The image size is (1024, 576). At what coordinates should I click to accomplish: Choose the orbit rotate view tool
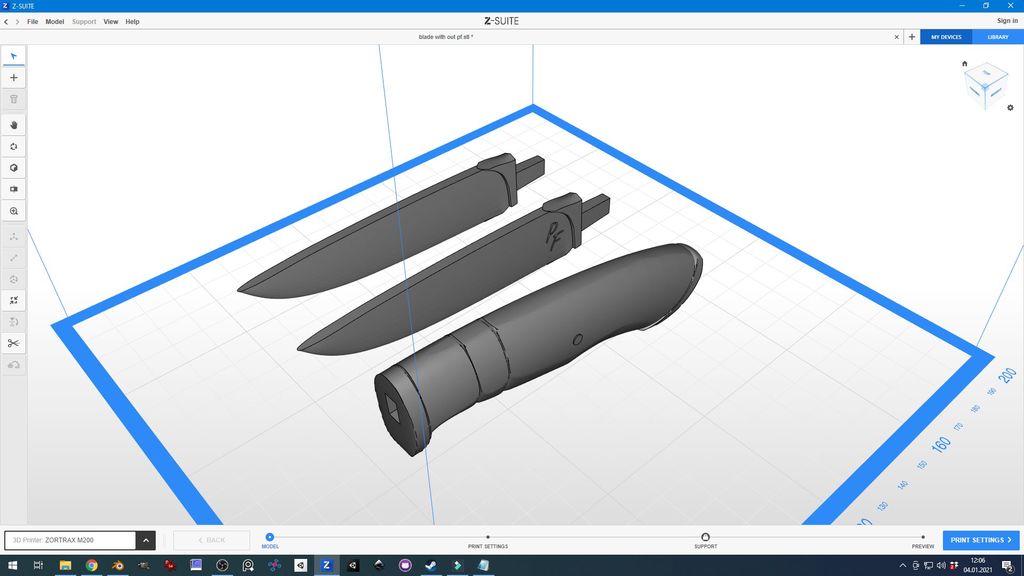point(14,146)
